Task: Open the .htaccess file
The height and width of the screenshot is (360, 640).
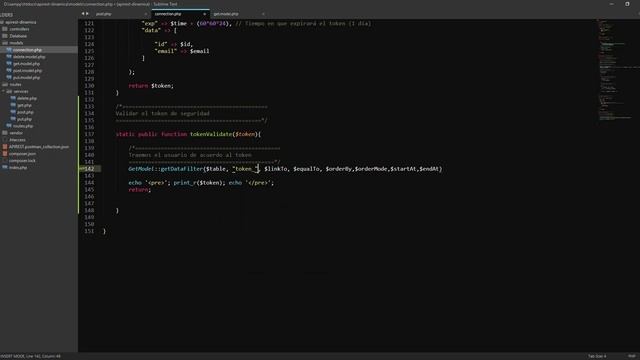Action: 17,140
